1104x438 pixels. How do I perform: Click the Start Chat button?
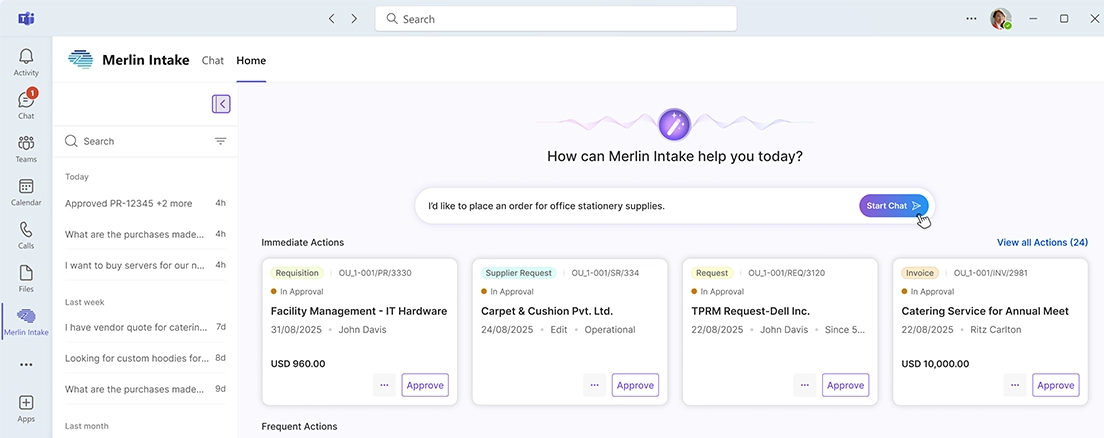click(893, 206)
